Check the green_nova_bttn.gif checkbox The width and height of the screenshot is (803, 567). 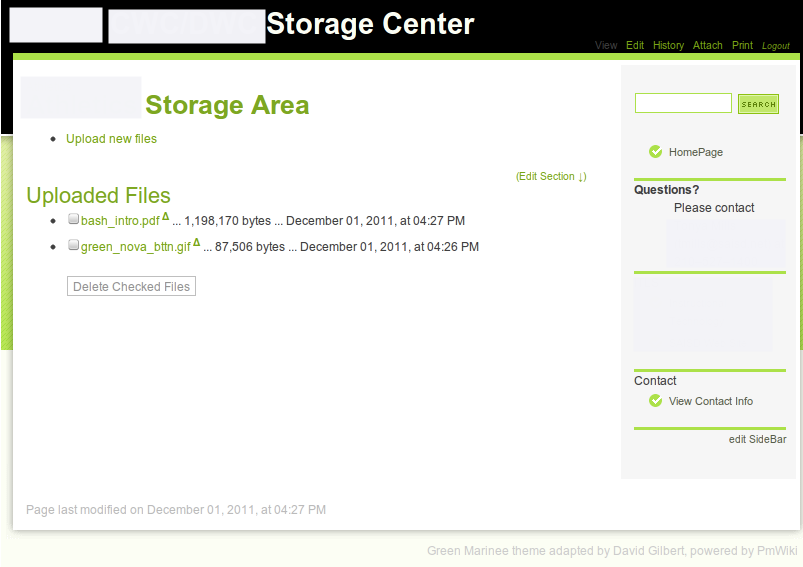pyautogui.click(x=73, y=245)
